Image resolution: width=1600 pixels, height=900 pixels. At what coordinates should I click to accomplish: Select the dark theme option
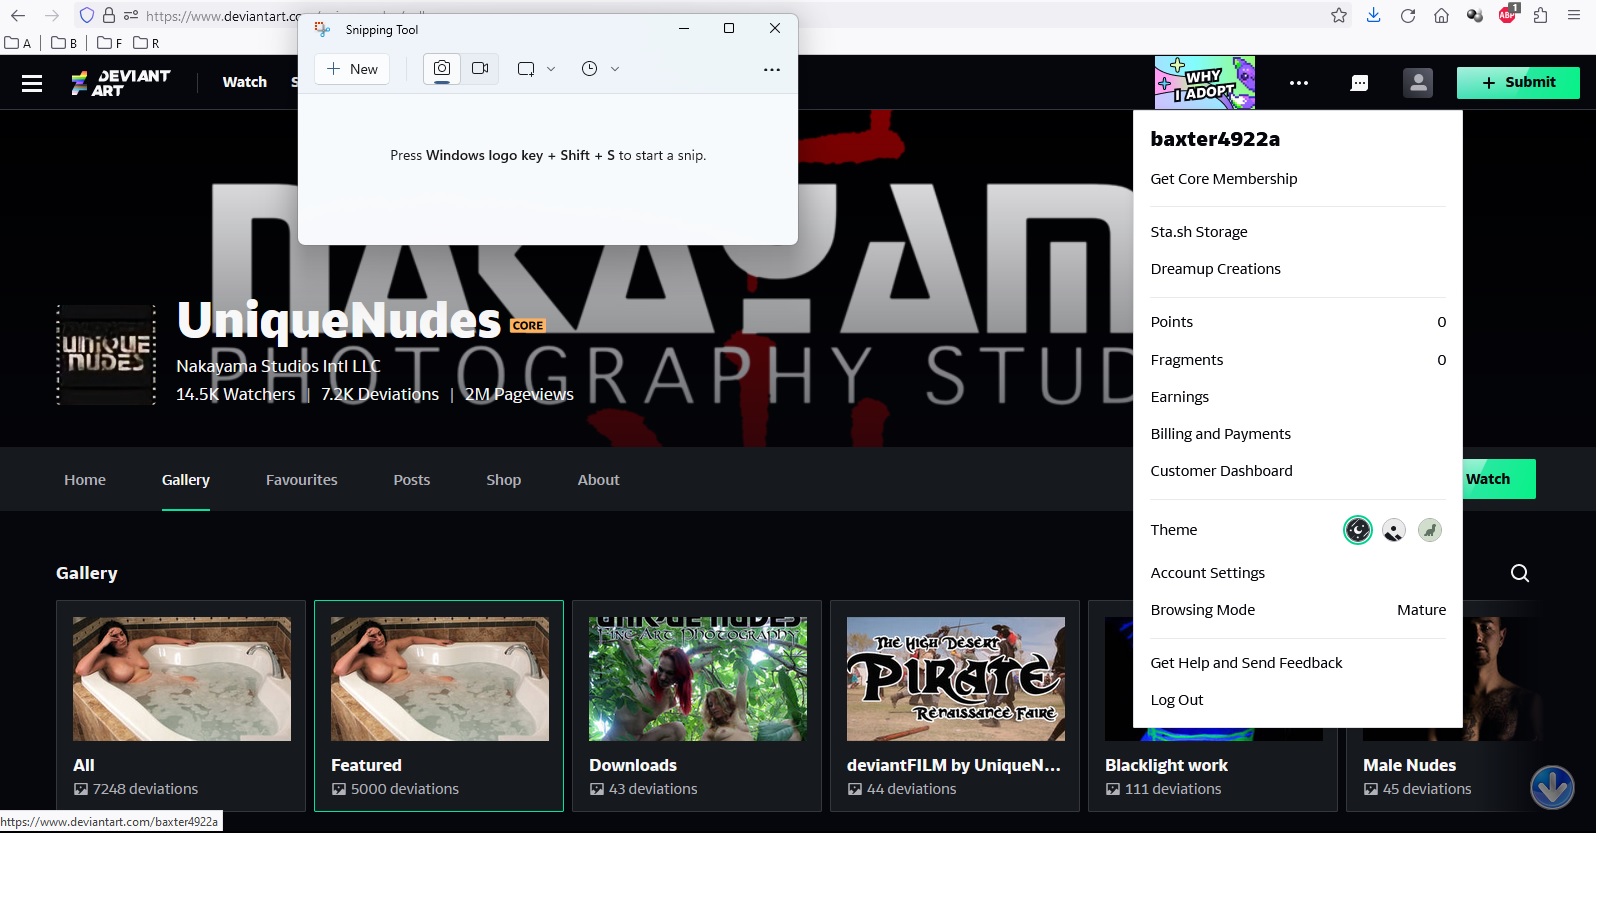(1357, 530)
